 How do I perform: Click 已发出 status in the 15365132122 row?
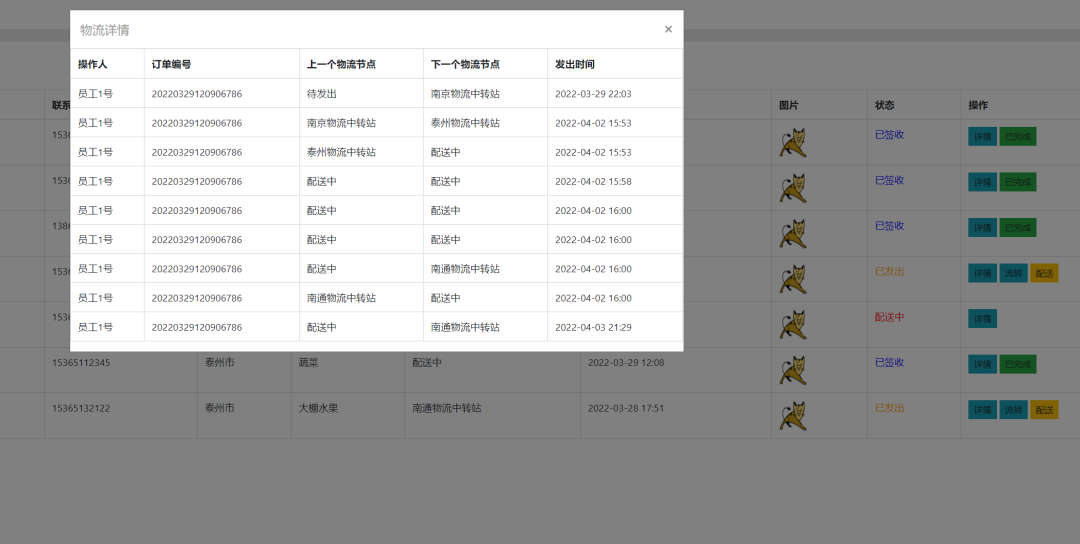(x=889, y=408)
